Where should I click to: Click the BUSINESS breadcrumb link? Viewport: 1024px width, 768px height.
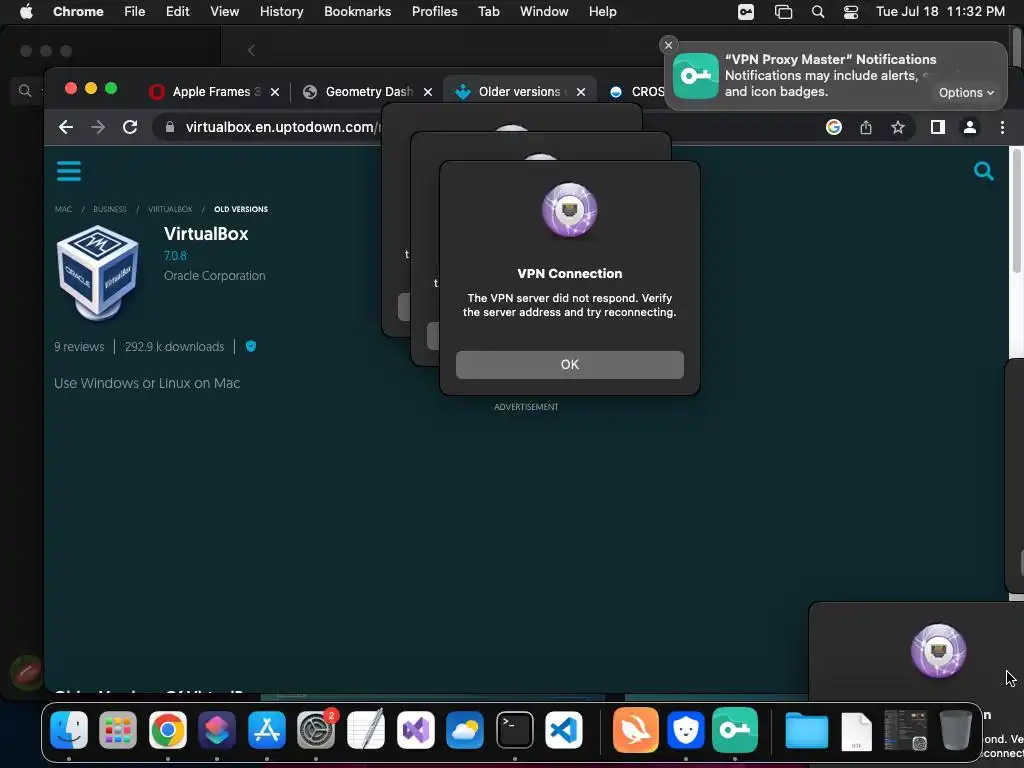pyautogui.click(x=110, y=209)
